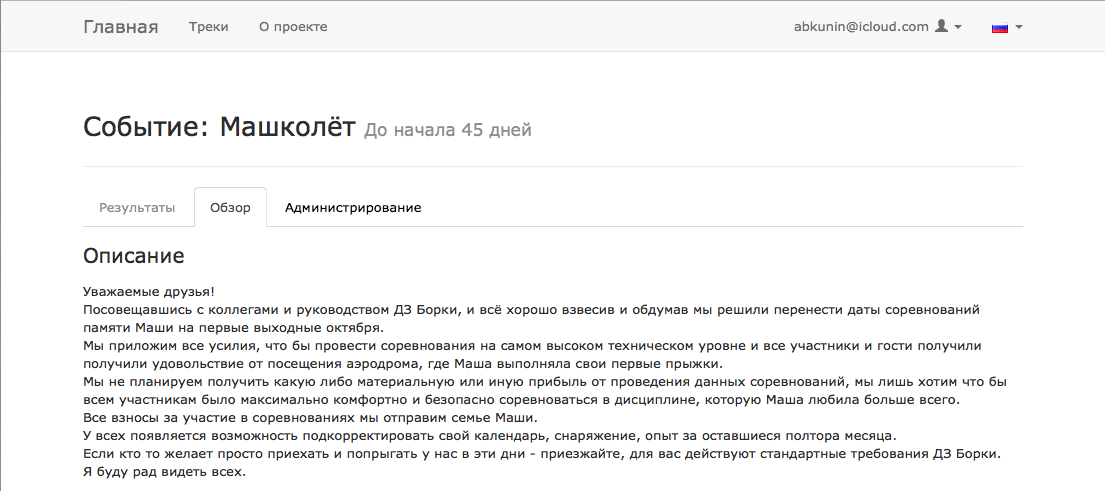Switch to the Результаты tab

137,208
